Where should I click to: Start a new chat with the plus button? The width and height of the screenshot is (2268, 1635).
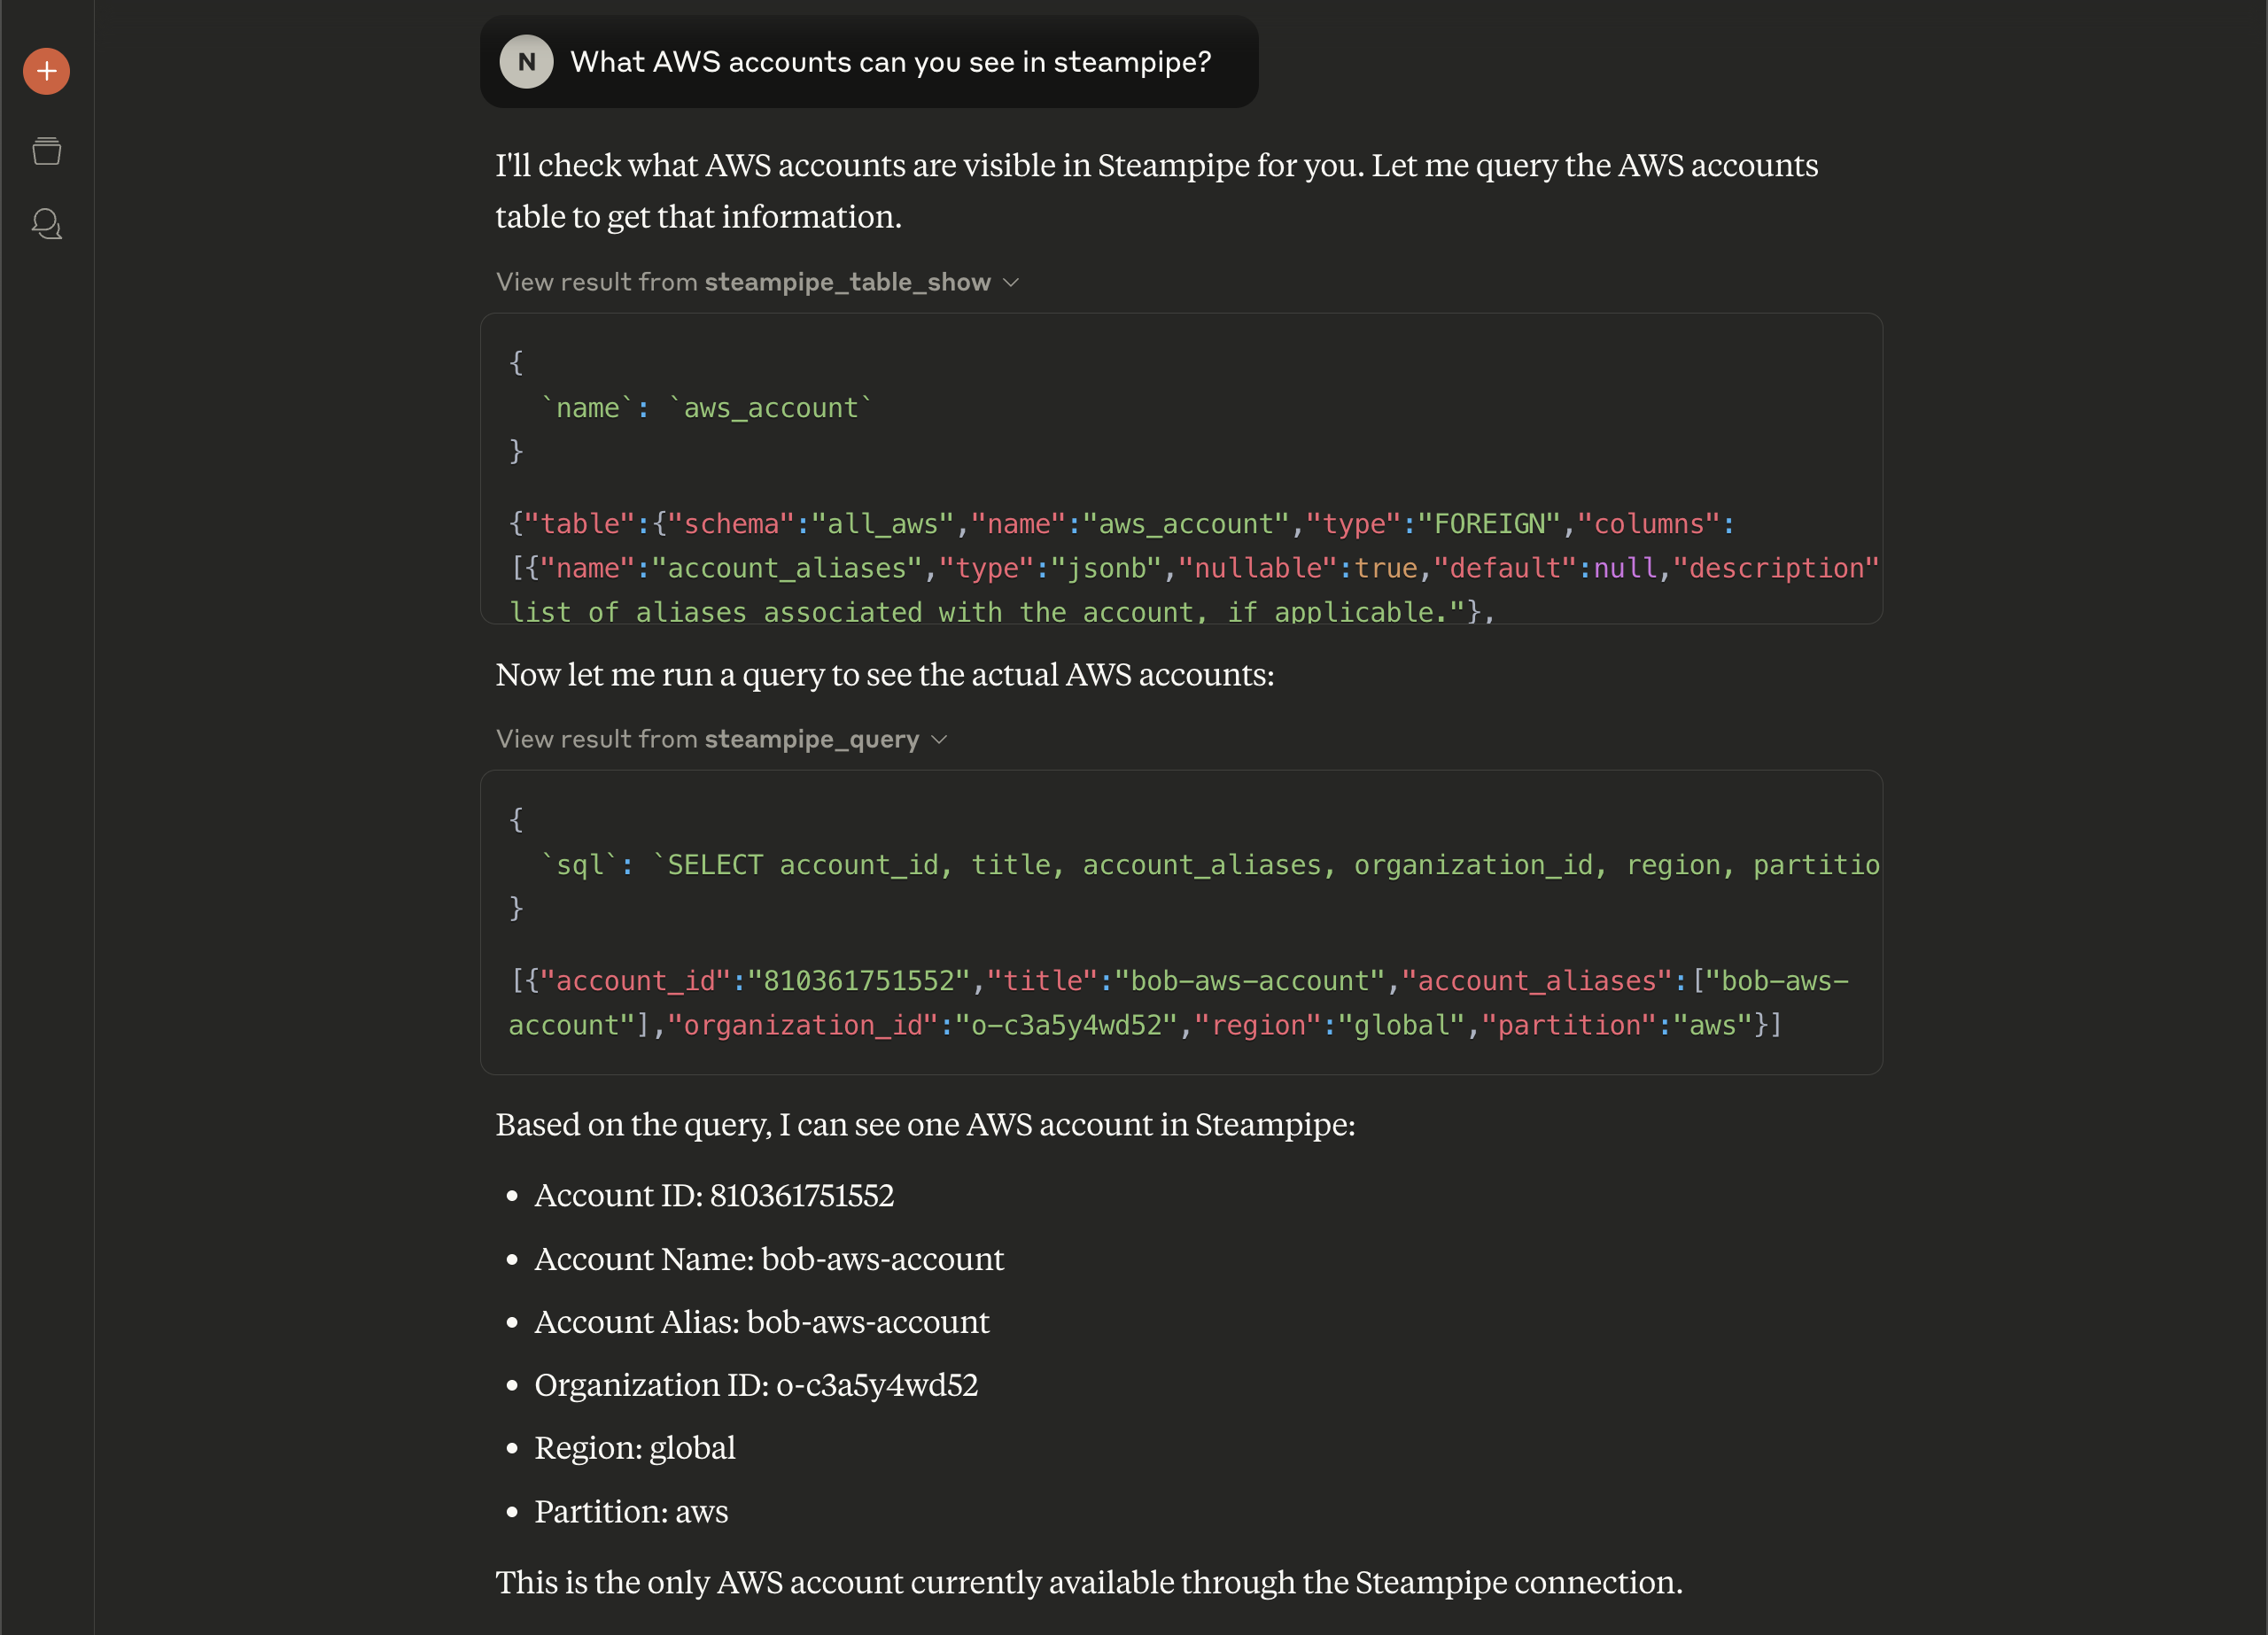coord(46,71)
